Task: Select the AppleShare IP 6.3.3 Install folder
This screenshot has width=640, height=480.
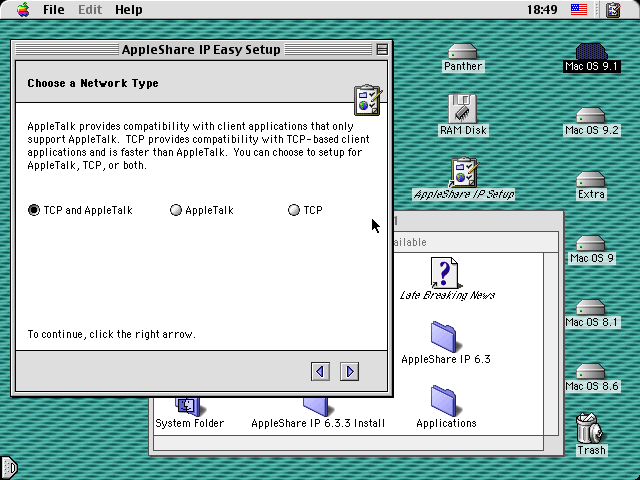Action: (x=316, y=407)
